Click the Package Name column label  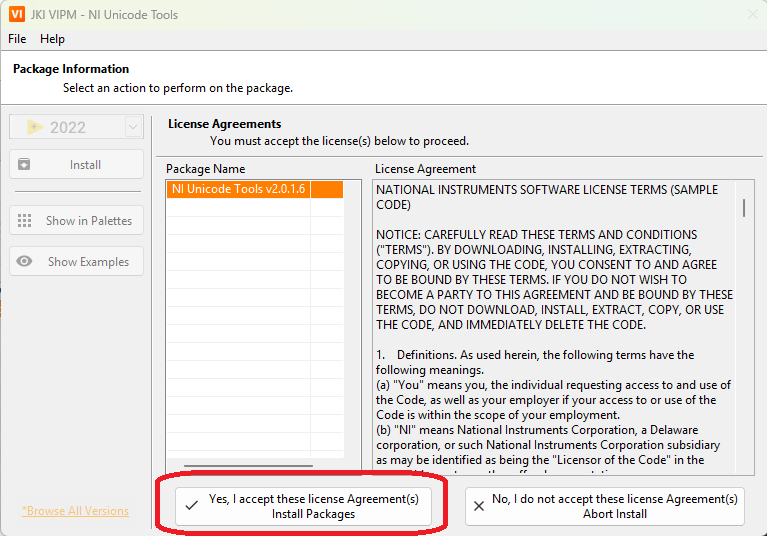205,169
